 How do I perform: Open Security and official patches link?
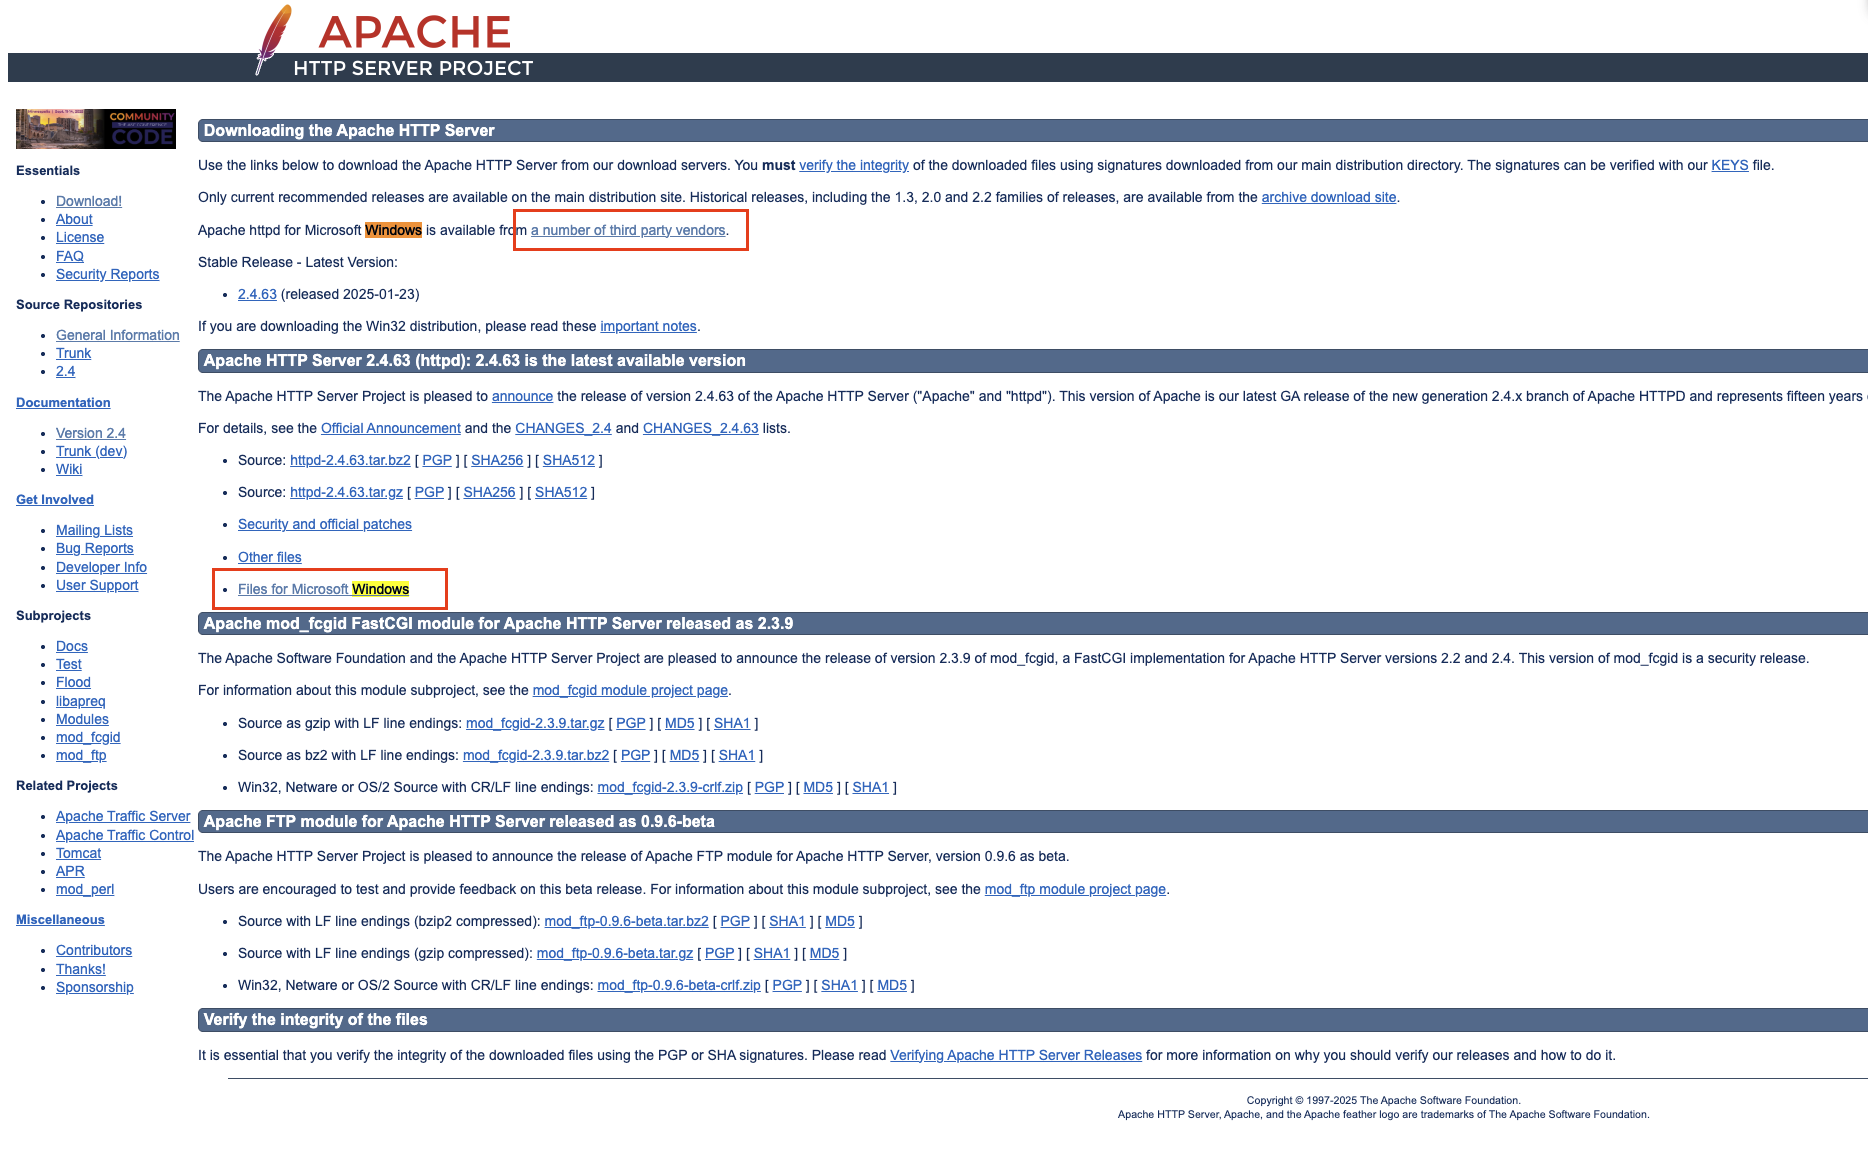coord(325,524)
